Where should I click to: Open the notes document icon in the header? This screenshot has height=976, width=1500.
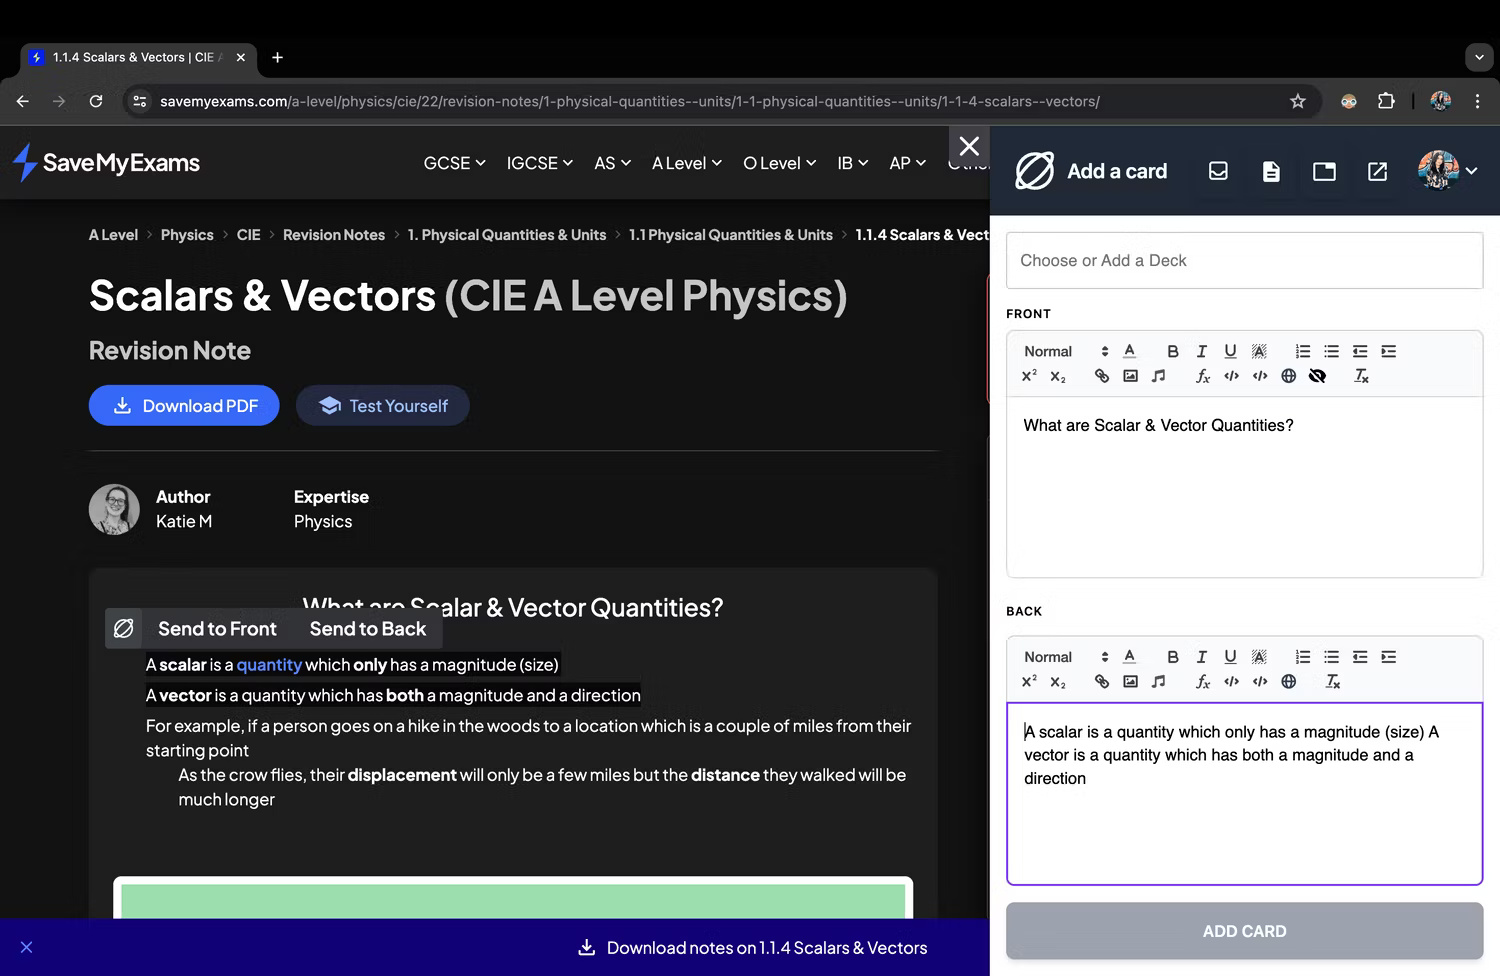[1271, 171]
